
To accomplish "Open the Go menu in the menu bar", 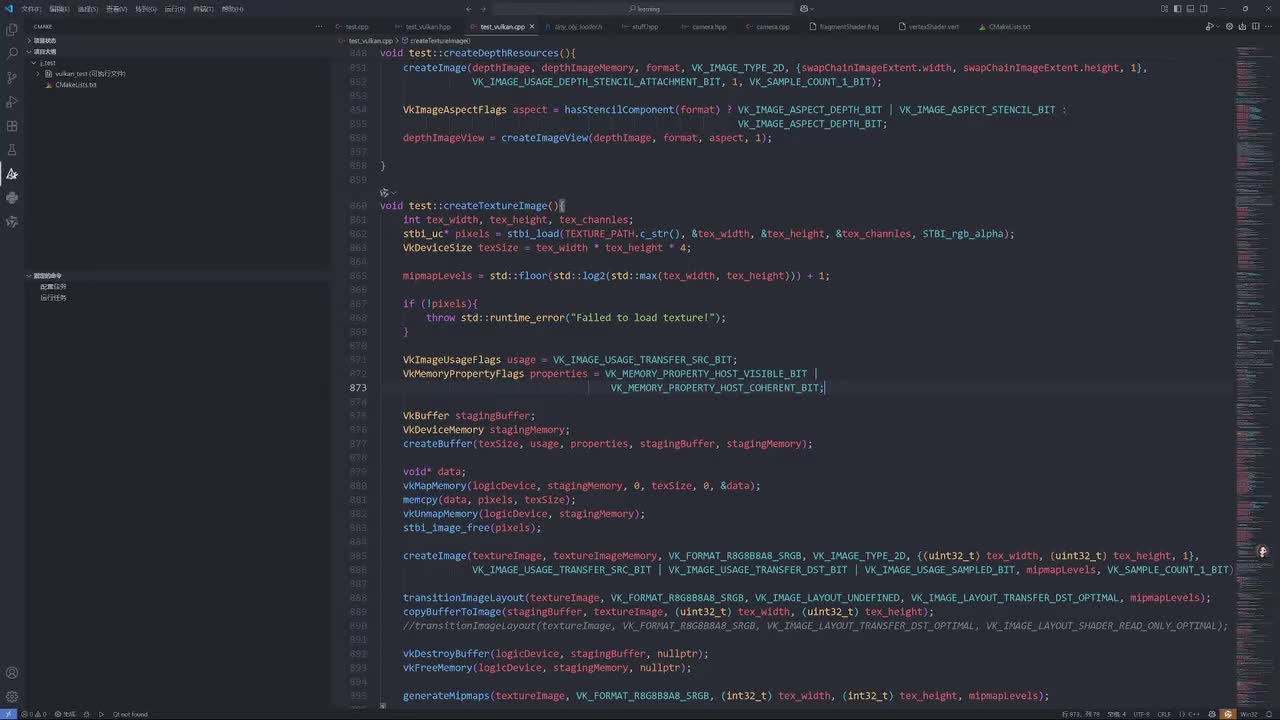I will 146,9.
